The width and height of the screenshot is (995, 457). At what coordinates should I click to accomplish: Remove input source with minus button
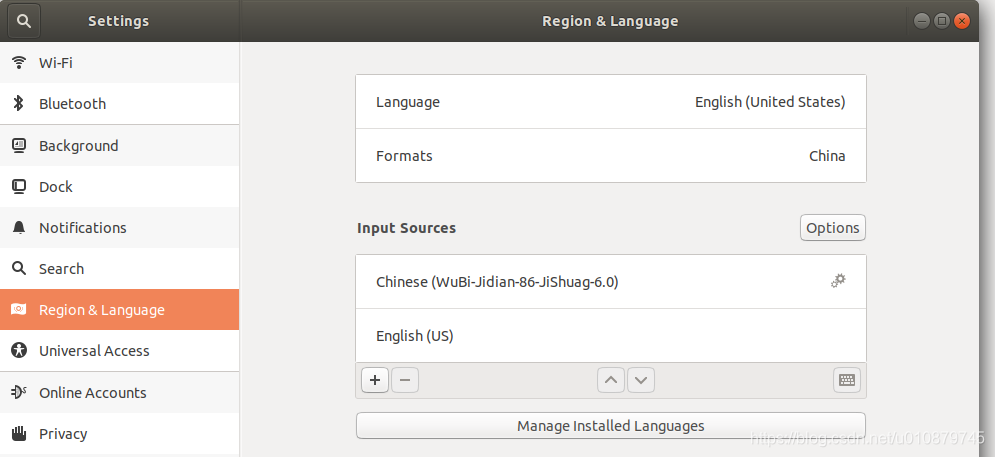point(405,380)
